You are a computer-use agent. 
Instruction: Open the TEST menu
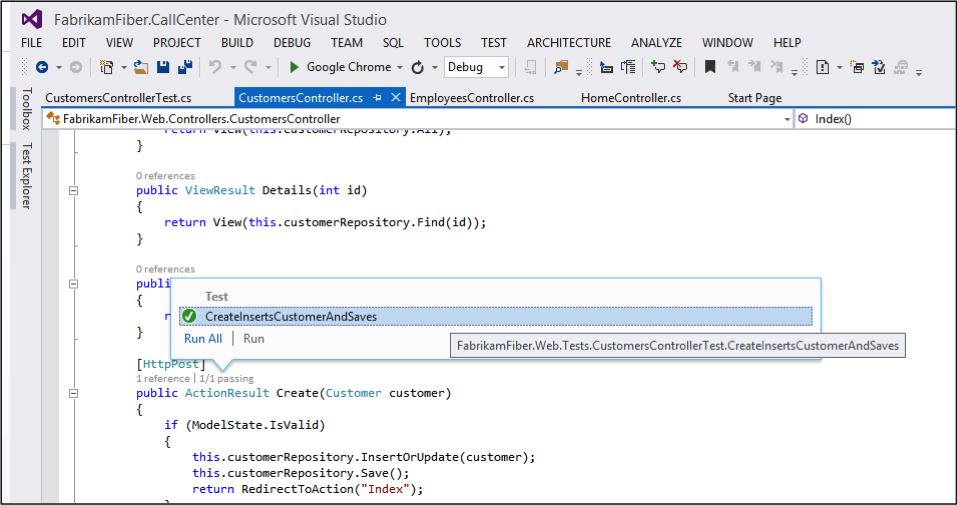point(494,43)
